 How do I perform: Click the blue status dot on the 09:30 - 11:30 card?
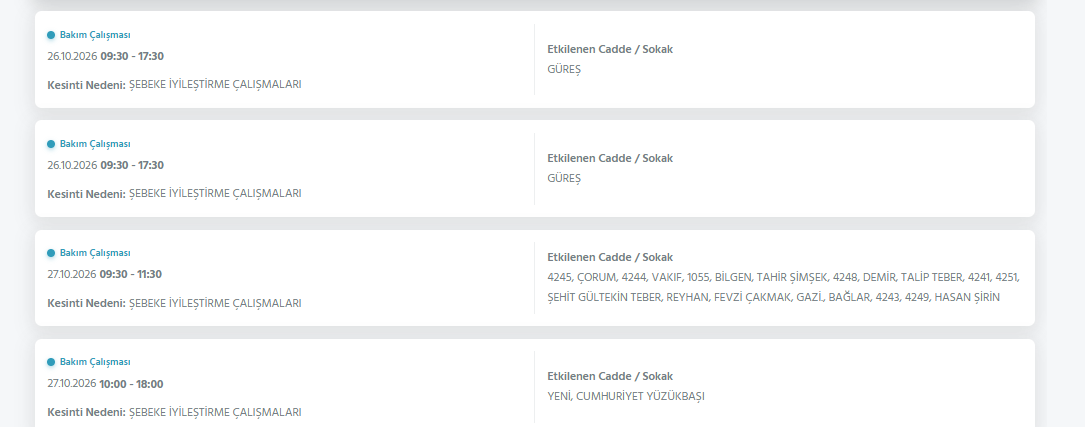tap(51, 253)
